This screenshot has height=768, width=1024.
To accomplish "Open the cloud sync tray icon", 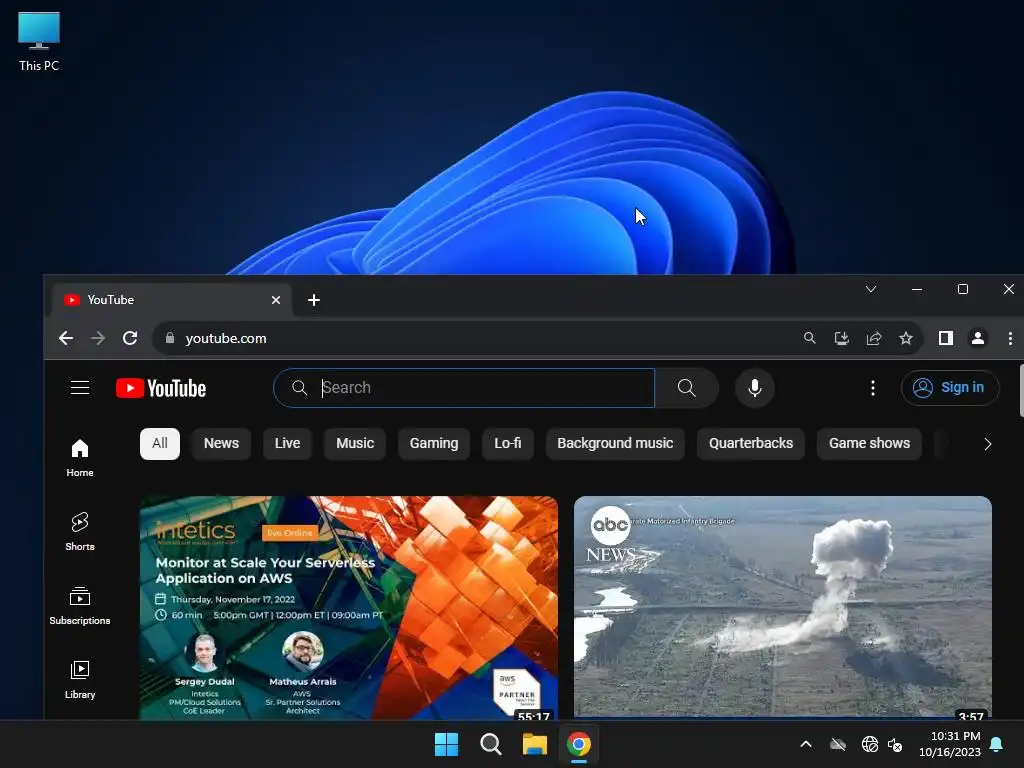I will [838, 744].
